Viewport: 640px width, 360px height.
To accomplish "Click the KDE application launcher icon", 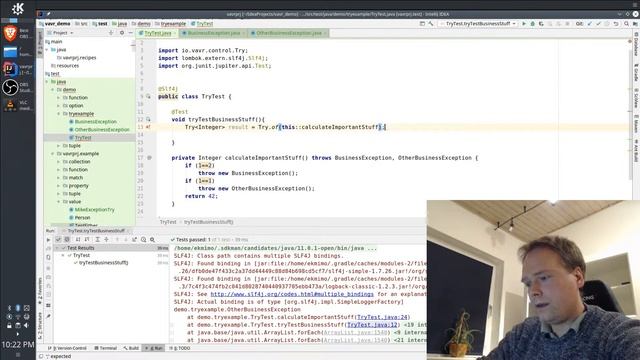I will point(18,8).
